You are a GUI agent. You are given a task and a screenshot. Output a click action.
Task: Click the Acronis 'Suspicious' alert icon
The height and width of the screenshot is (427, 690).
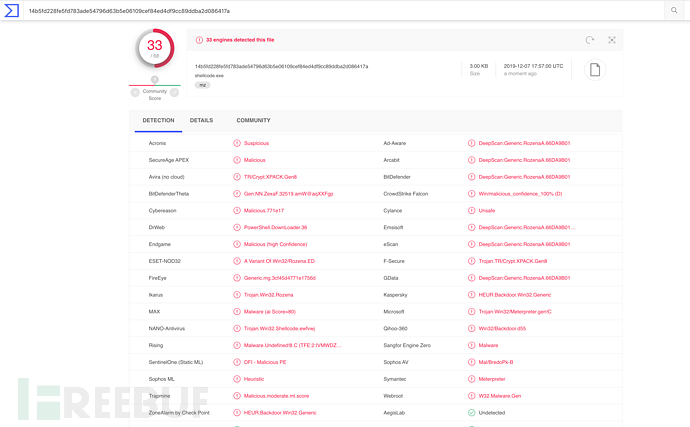pyautogui.click(x=237, y=143)
